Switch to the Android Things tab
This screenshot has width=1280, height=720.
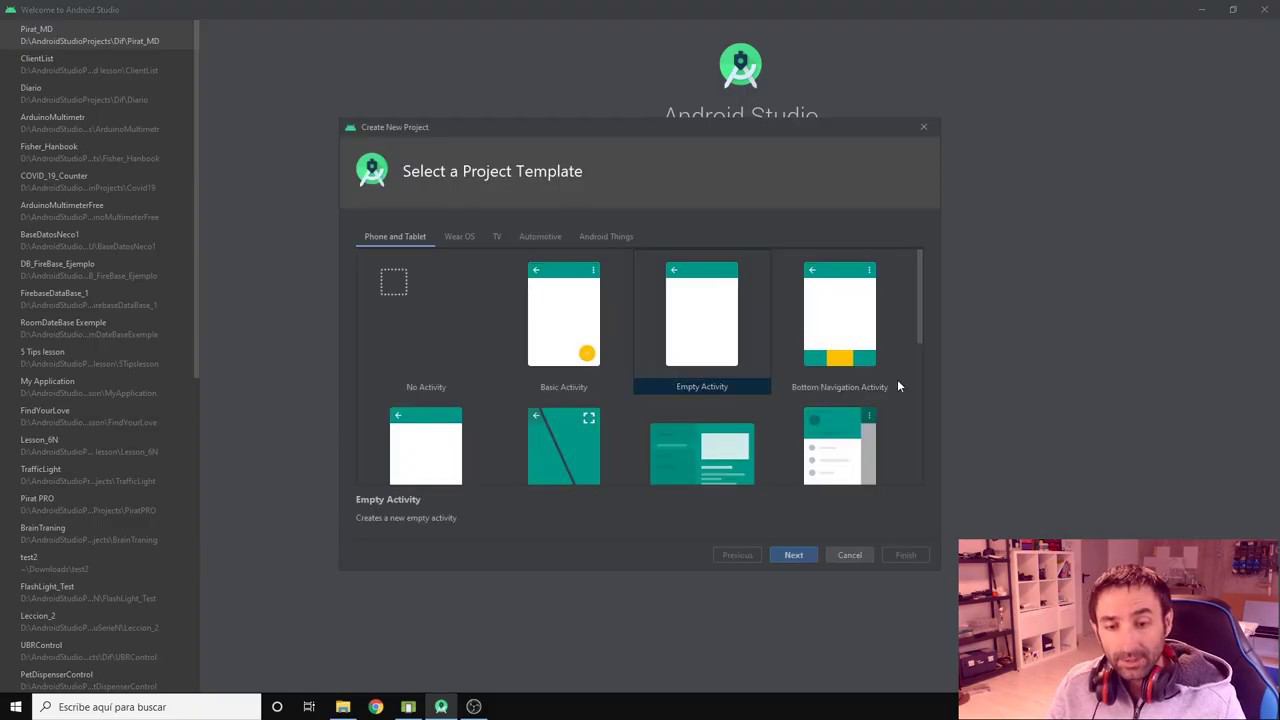(x=606, y=237)
